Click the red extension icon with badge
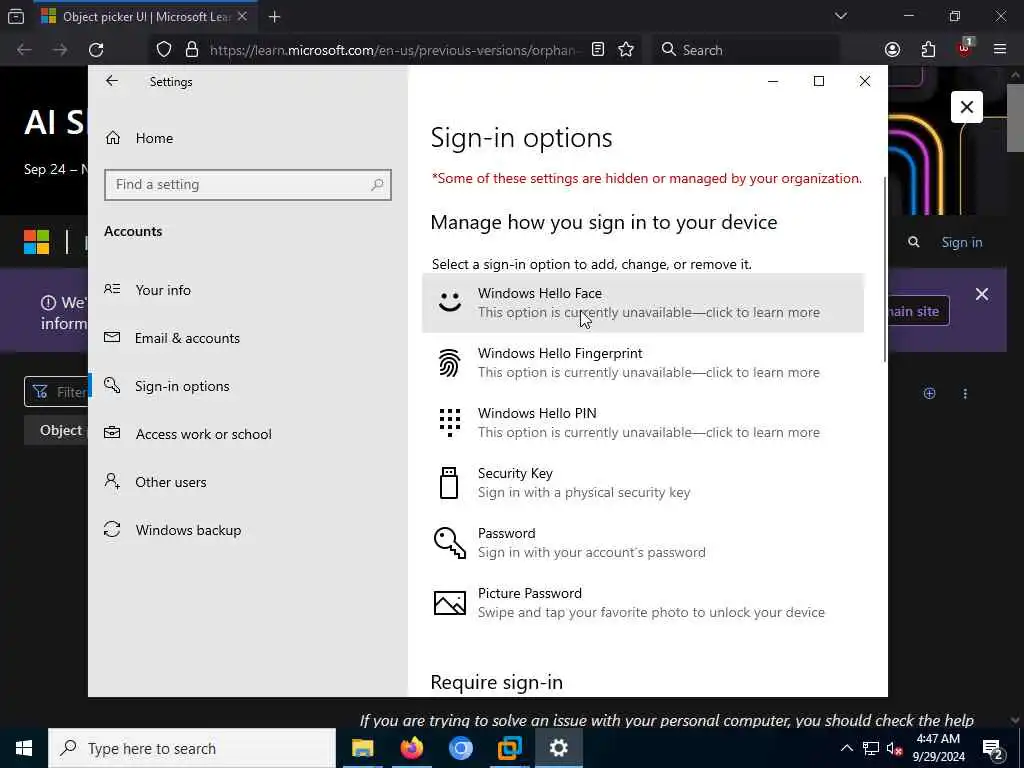Image resolution: width=1024 pixels, height=768 pixels. pos(965,48)
